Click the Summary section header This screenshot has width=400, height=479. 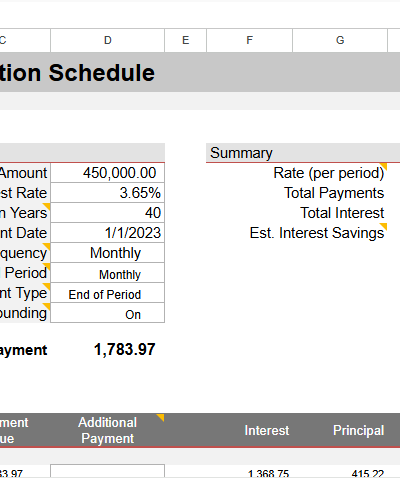[303, 153]
